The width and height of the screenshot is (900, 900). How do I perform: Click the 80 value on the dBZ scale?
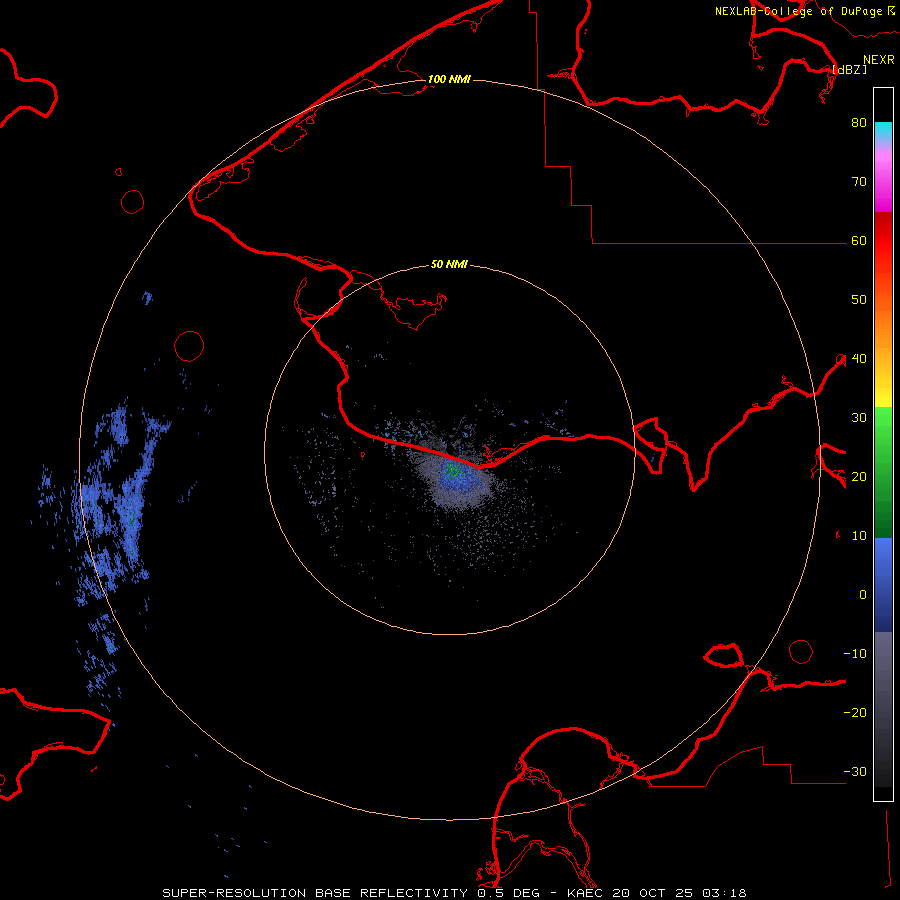tap(859, 123)
